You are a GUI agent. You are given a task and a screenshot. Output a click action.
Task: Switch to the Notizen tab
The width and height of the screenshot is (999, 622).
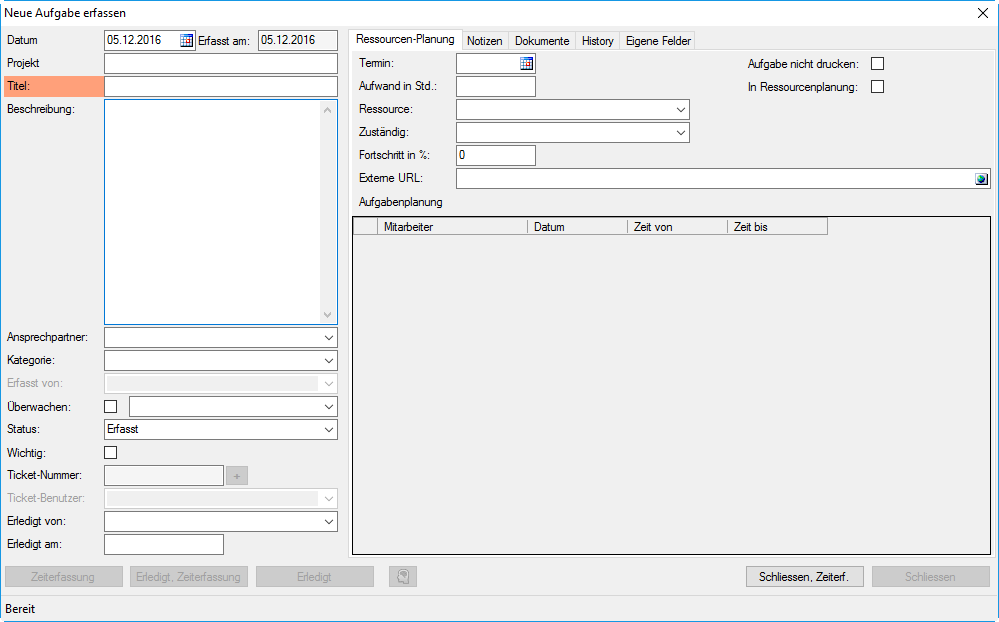pyautogui.click(x=485, y=41)
